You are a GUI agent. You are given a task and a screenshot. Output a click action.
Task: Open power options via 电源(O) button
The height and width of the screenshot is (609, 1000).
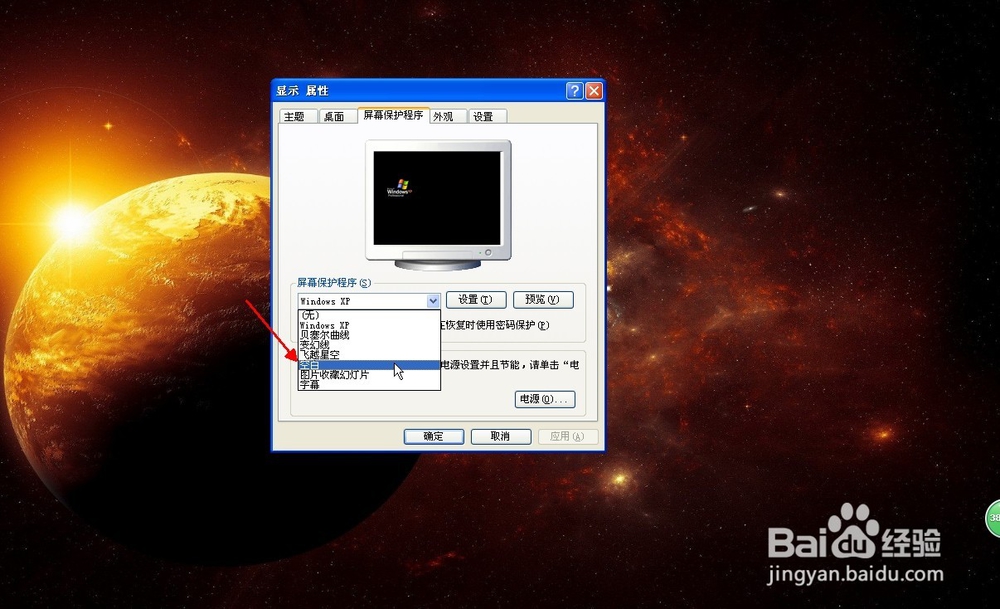click(x=545, y=399)
